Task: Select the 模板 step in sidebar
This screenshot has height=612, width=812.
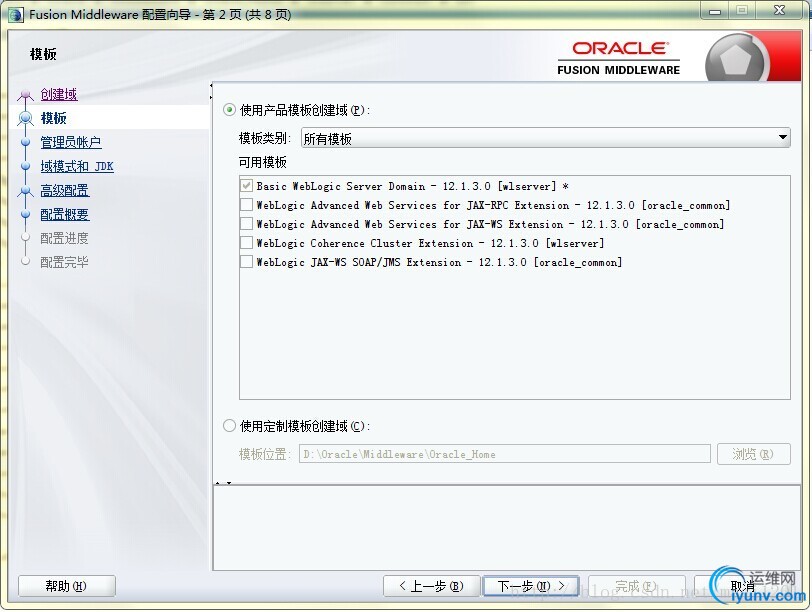Action: (53, 118)
